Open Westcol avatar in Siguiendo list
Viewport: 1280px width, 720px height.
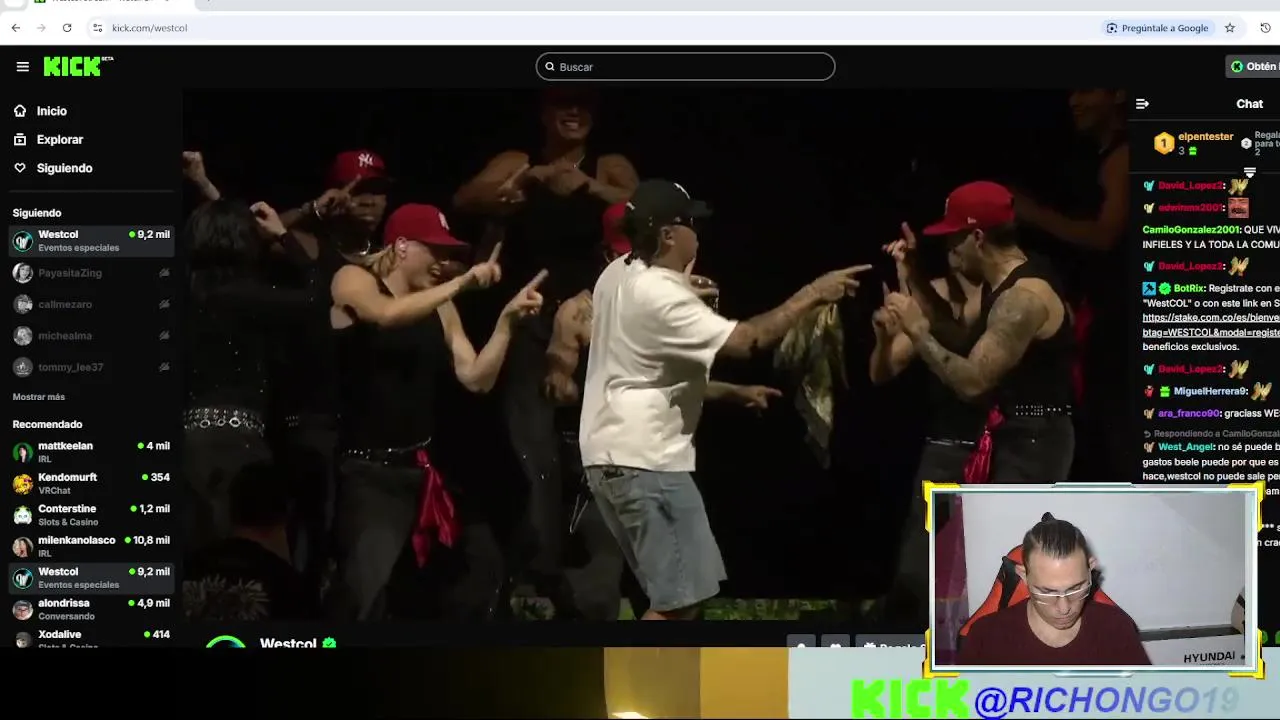pos(22,241)
